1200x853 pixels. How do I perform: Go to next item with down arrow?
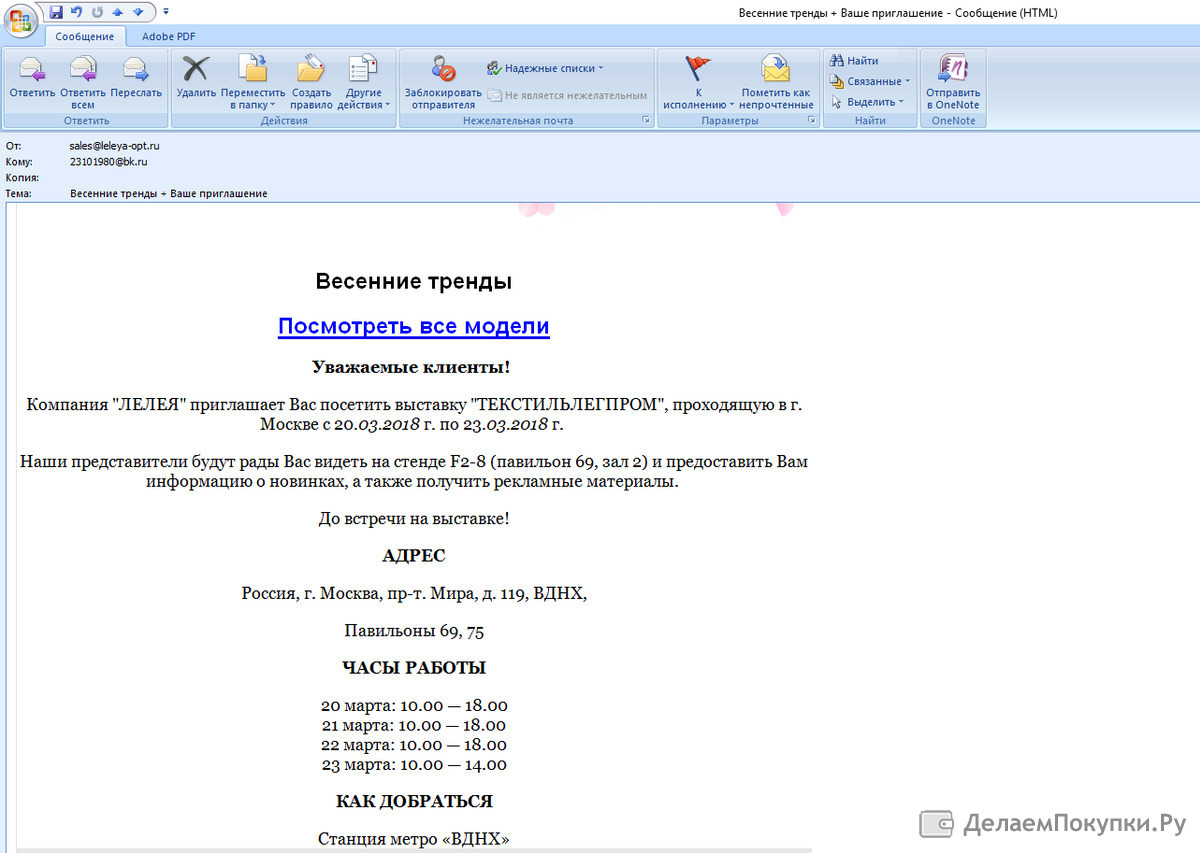tap(138, 12)
